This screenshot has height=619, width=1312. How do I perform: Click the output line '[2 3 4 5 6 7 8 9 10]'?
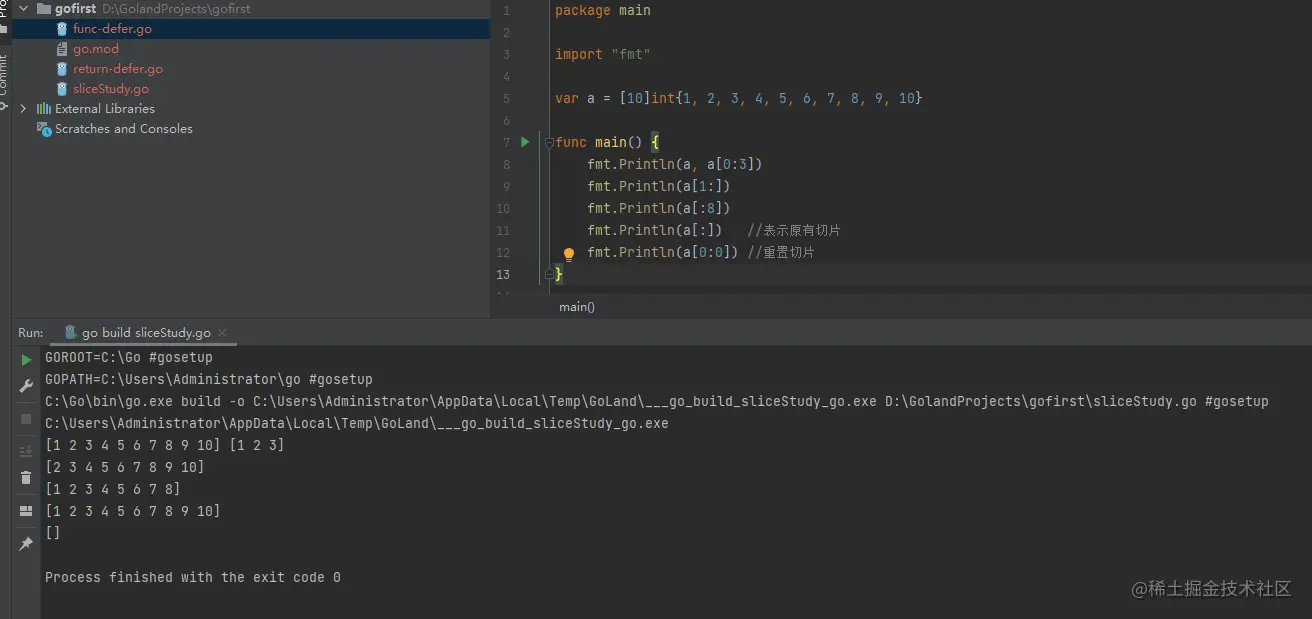[x=125, y=467]
